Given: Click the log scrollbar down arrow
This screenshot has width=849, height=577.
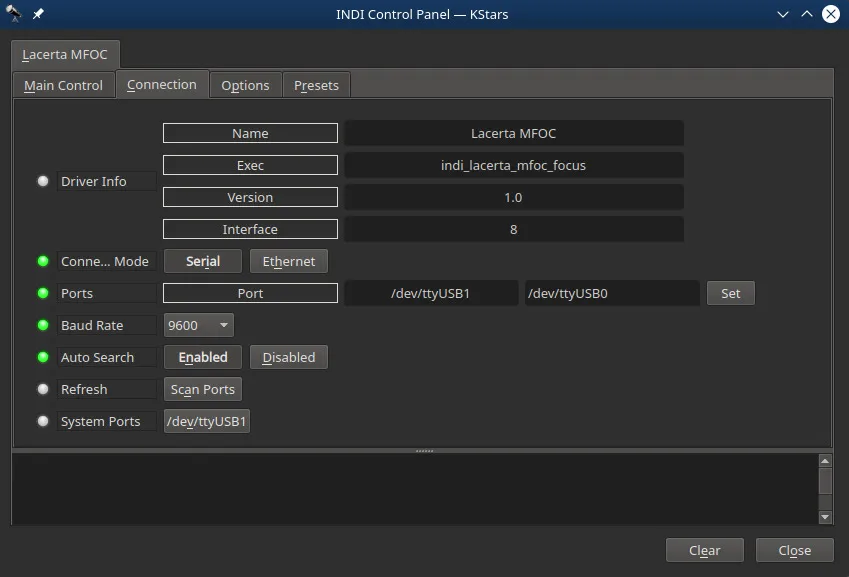Looking at the screenshot, I should point(825,517).
